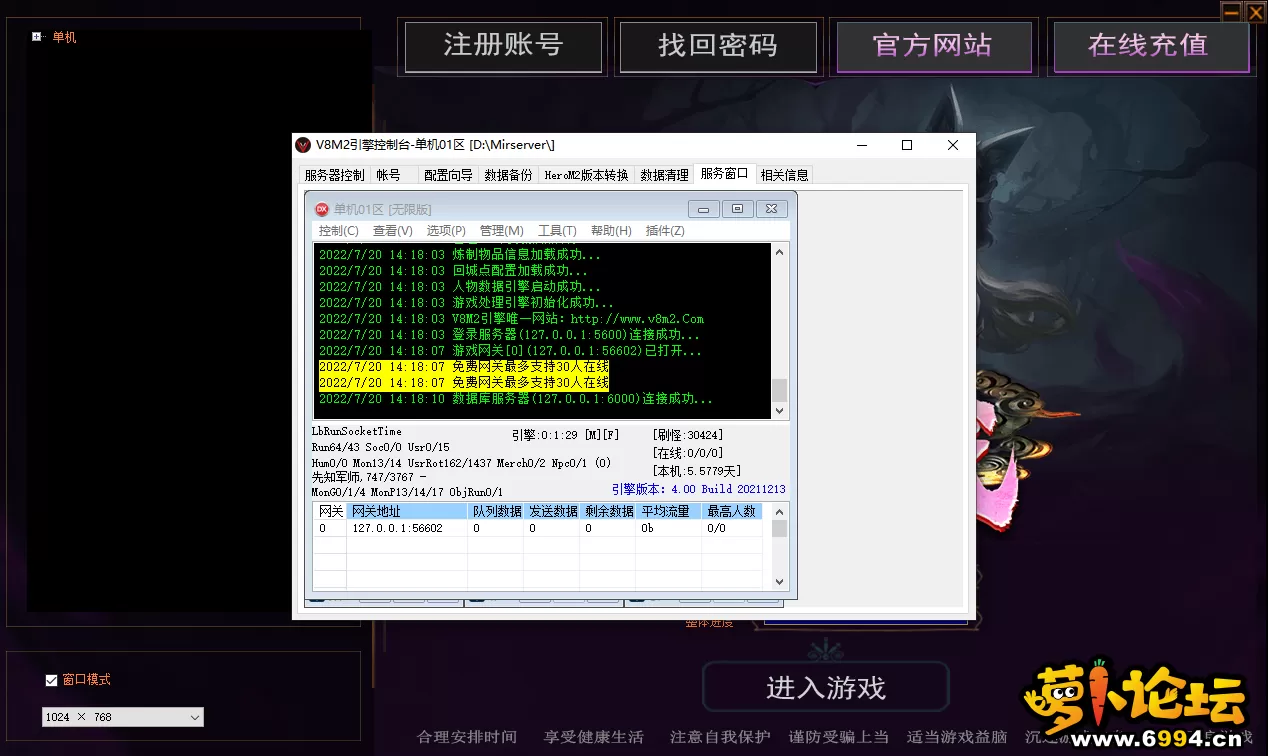Click the first highlighted 免费网关最多支持30人在线 line
Viewport: 1268px width, 756px height.
(x=464, y=367)
